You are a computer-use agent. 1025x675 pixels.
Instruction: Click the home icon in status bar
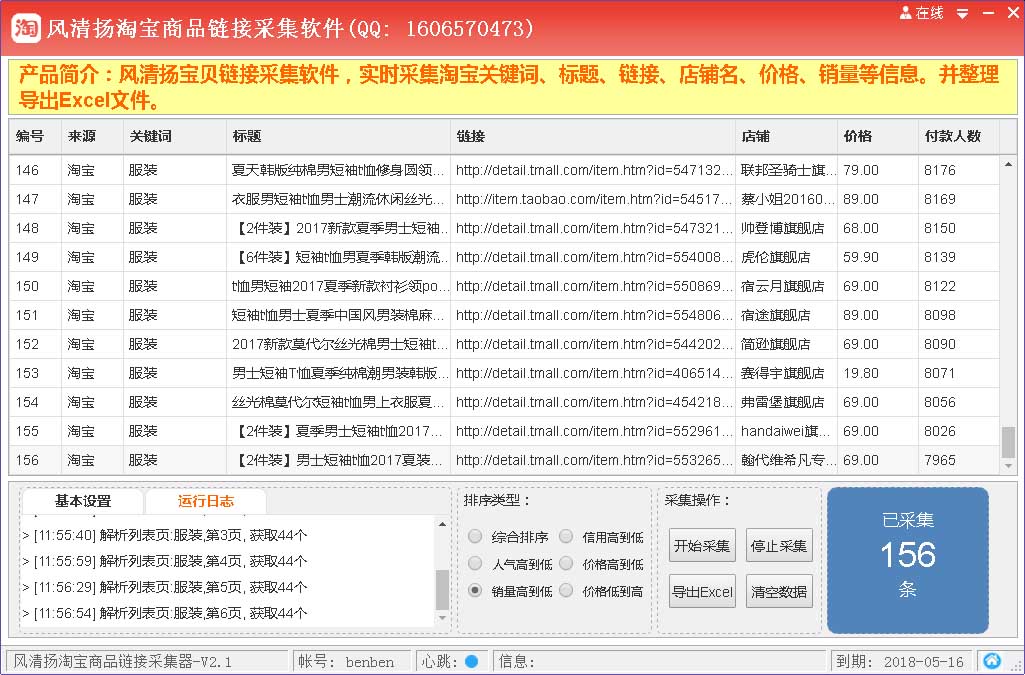[992, 661]
